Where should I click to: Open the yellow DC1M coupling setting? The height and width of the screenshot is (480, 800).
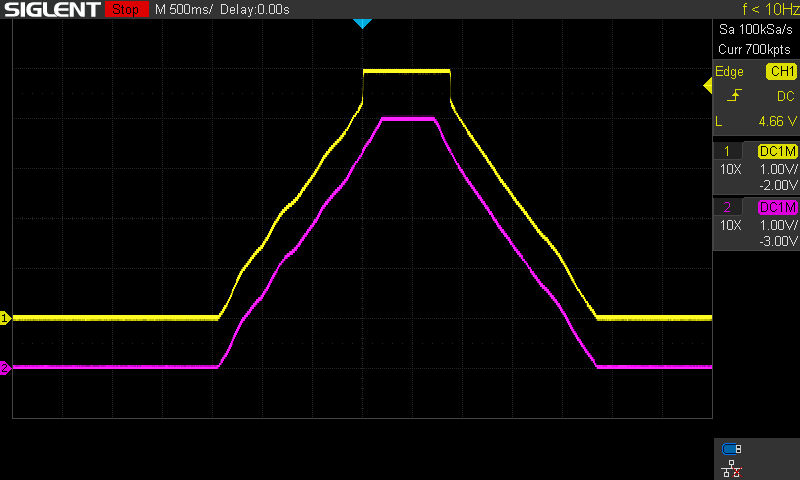(777, 151)
